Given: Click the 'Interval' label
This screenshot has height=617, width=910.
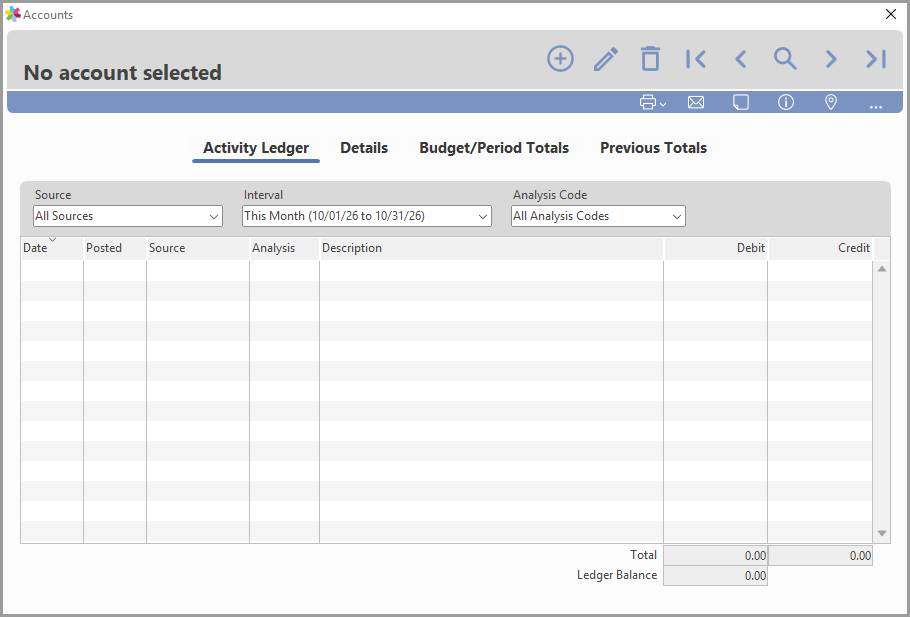Looking at the screenshot, I should pyautogui.click(x=263, y=195).
